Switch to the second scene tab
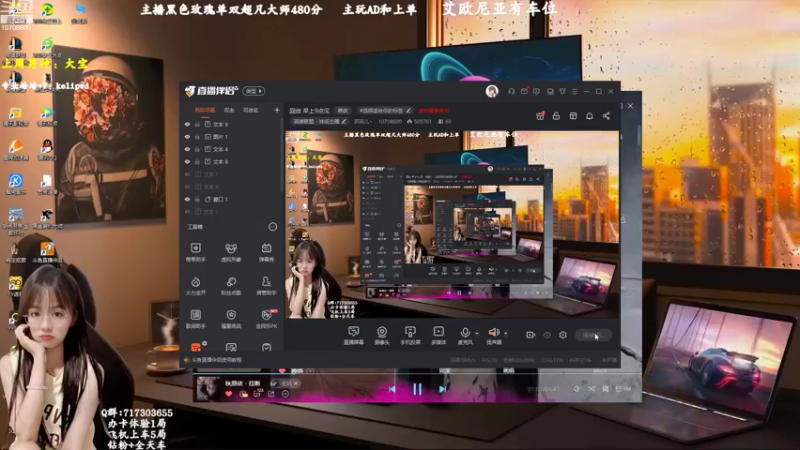800x450 pixels. pyautogui.click(x=229, y=110)
